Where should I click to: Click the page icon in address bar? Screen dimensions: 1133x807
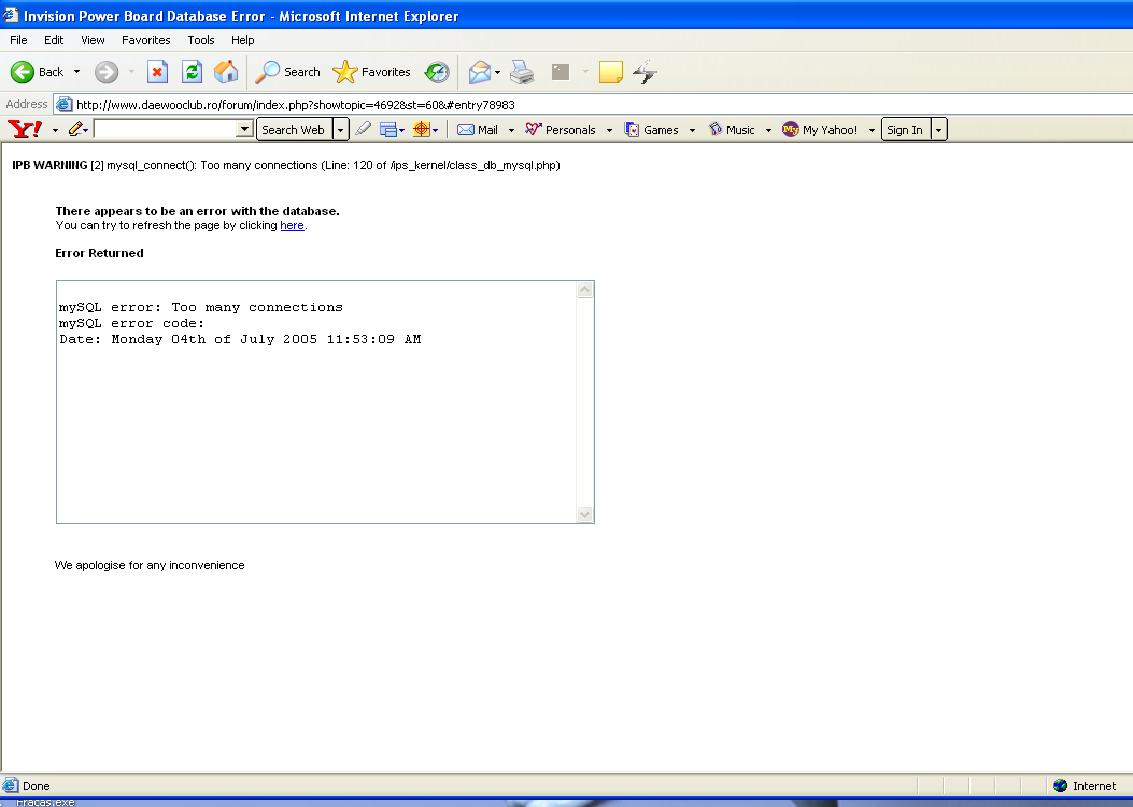tap(64, 105)
